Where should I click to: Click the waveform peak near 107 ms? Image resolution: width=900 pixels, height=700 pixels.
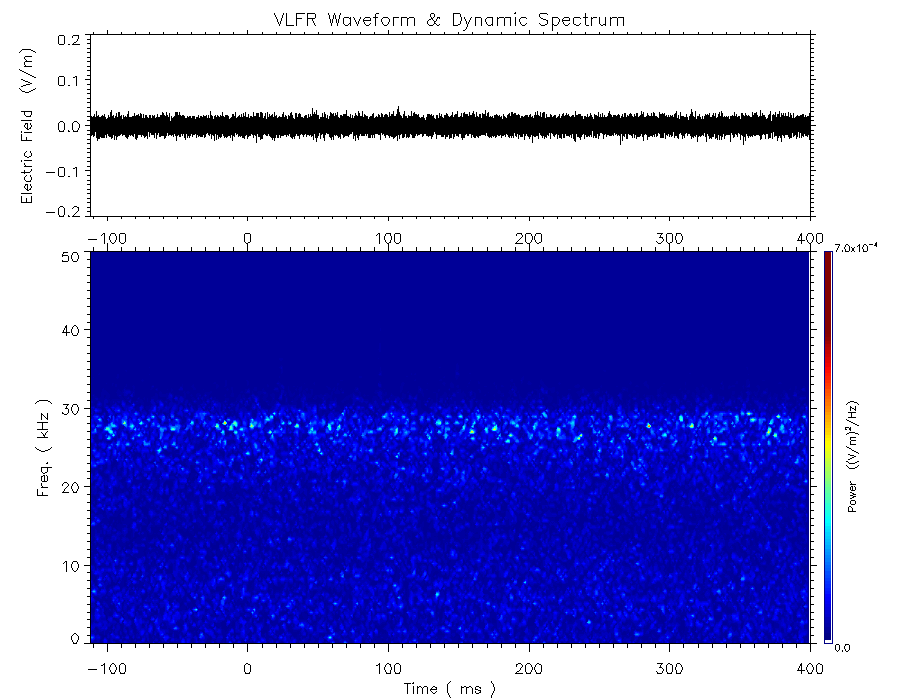coord(399,108)
